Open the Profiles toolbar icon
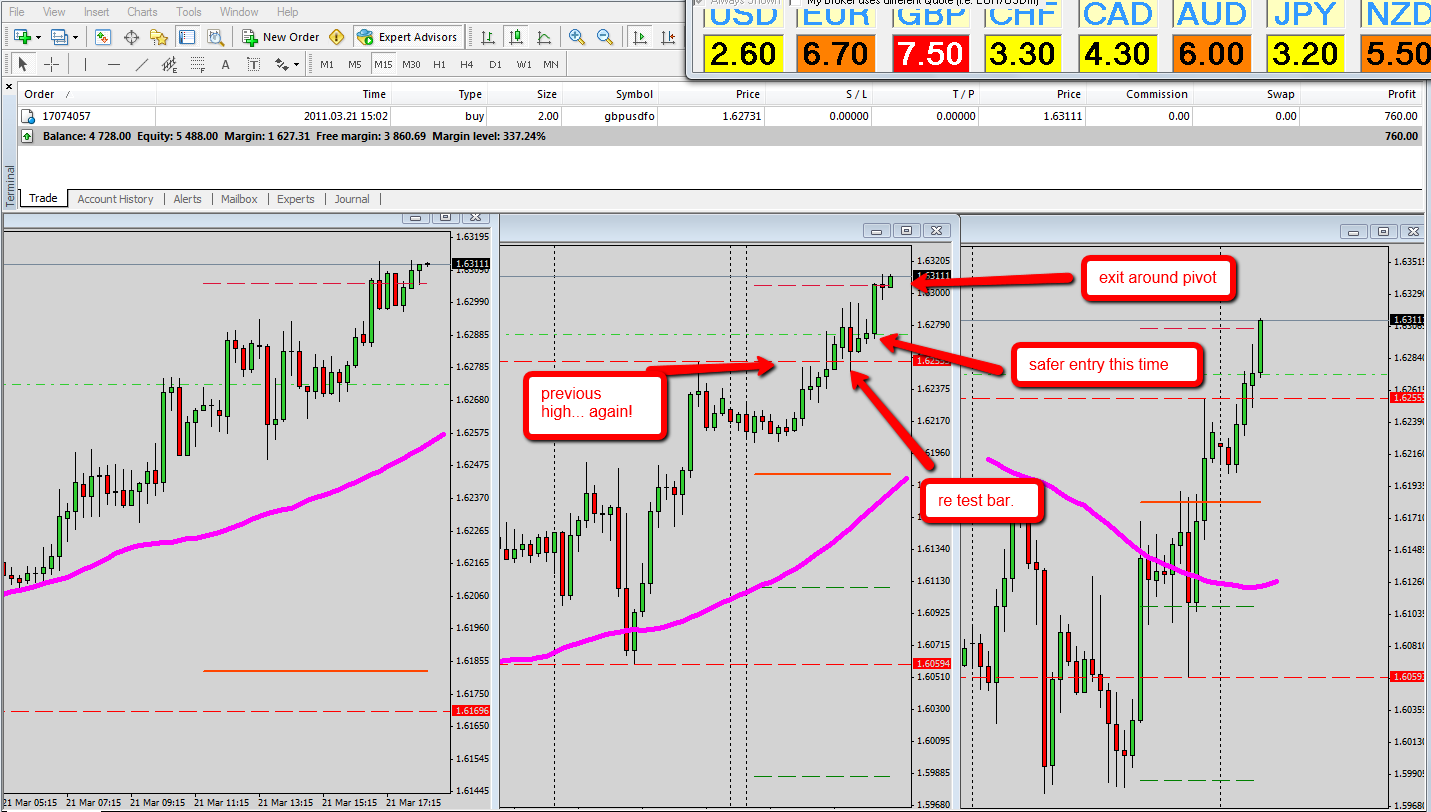This screenshot has width=1431, height=812. 59,37
